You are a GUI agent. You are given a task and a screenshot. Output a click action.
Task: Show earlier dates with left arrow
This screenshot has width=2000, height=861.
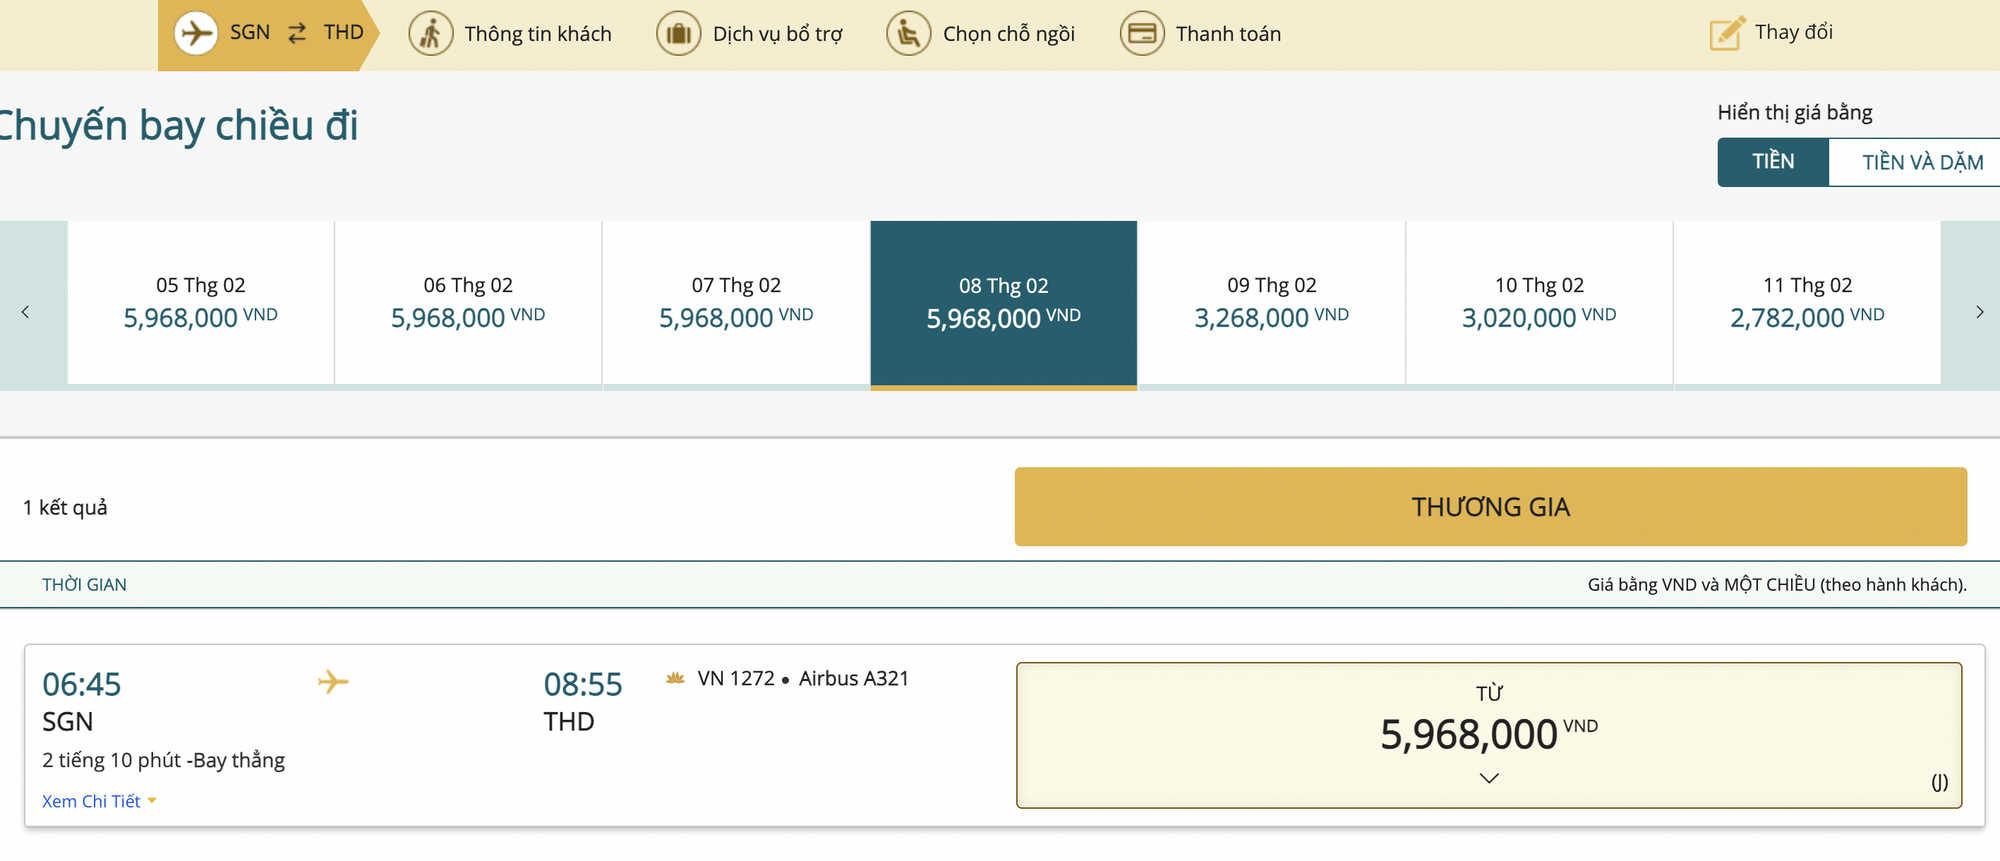25,312
